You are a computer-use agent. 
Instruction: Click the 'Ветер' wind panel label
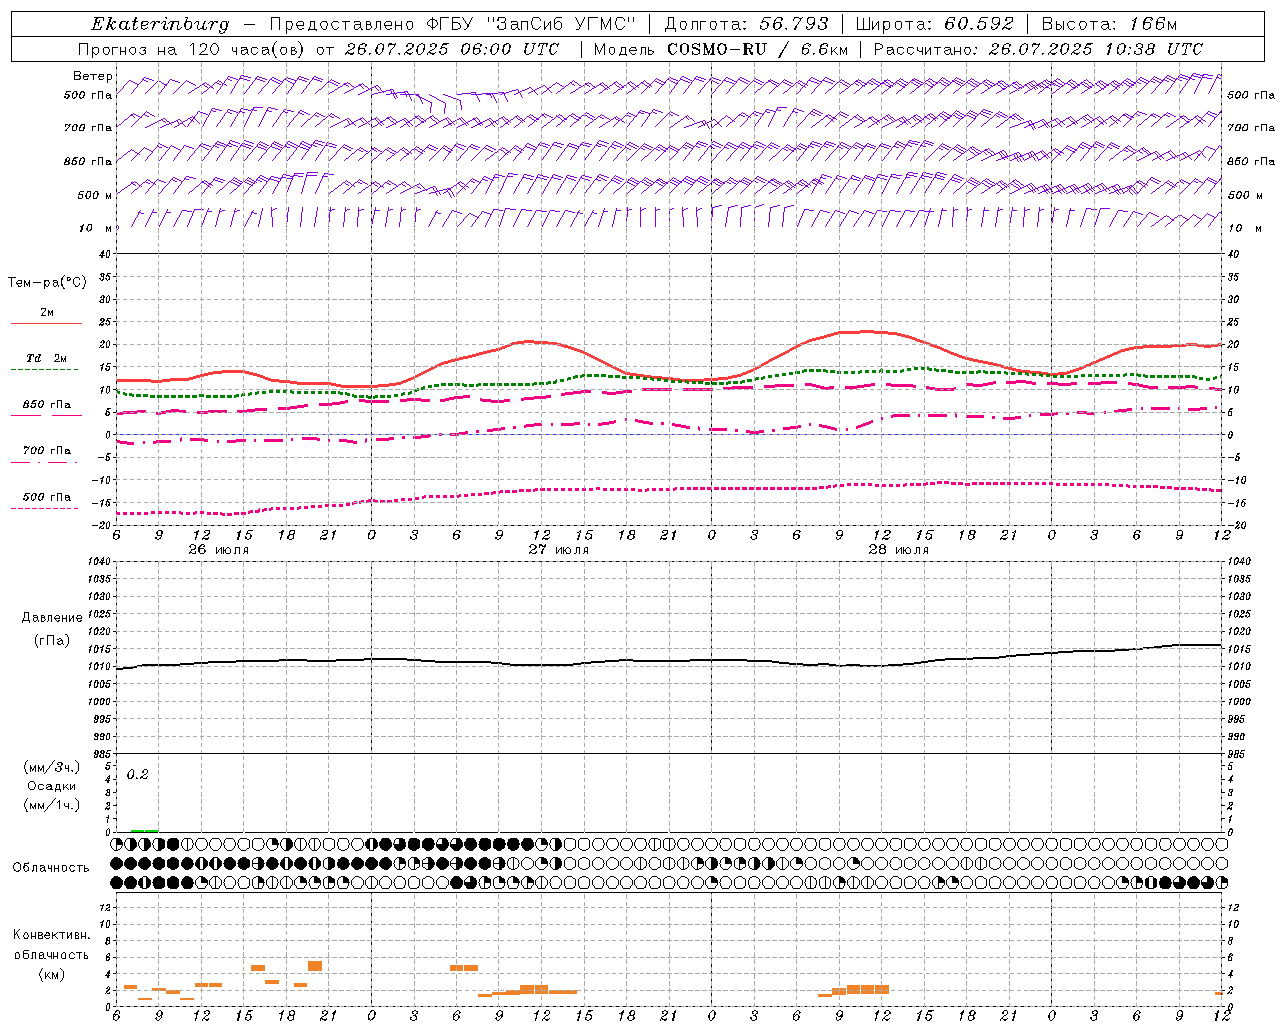(93, 76)
